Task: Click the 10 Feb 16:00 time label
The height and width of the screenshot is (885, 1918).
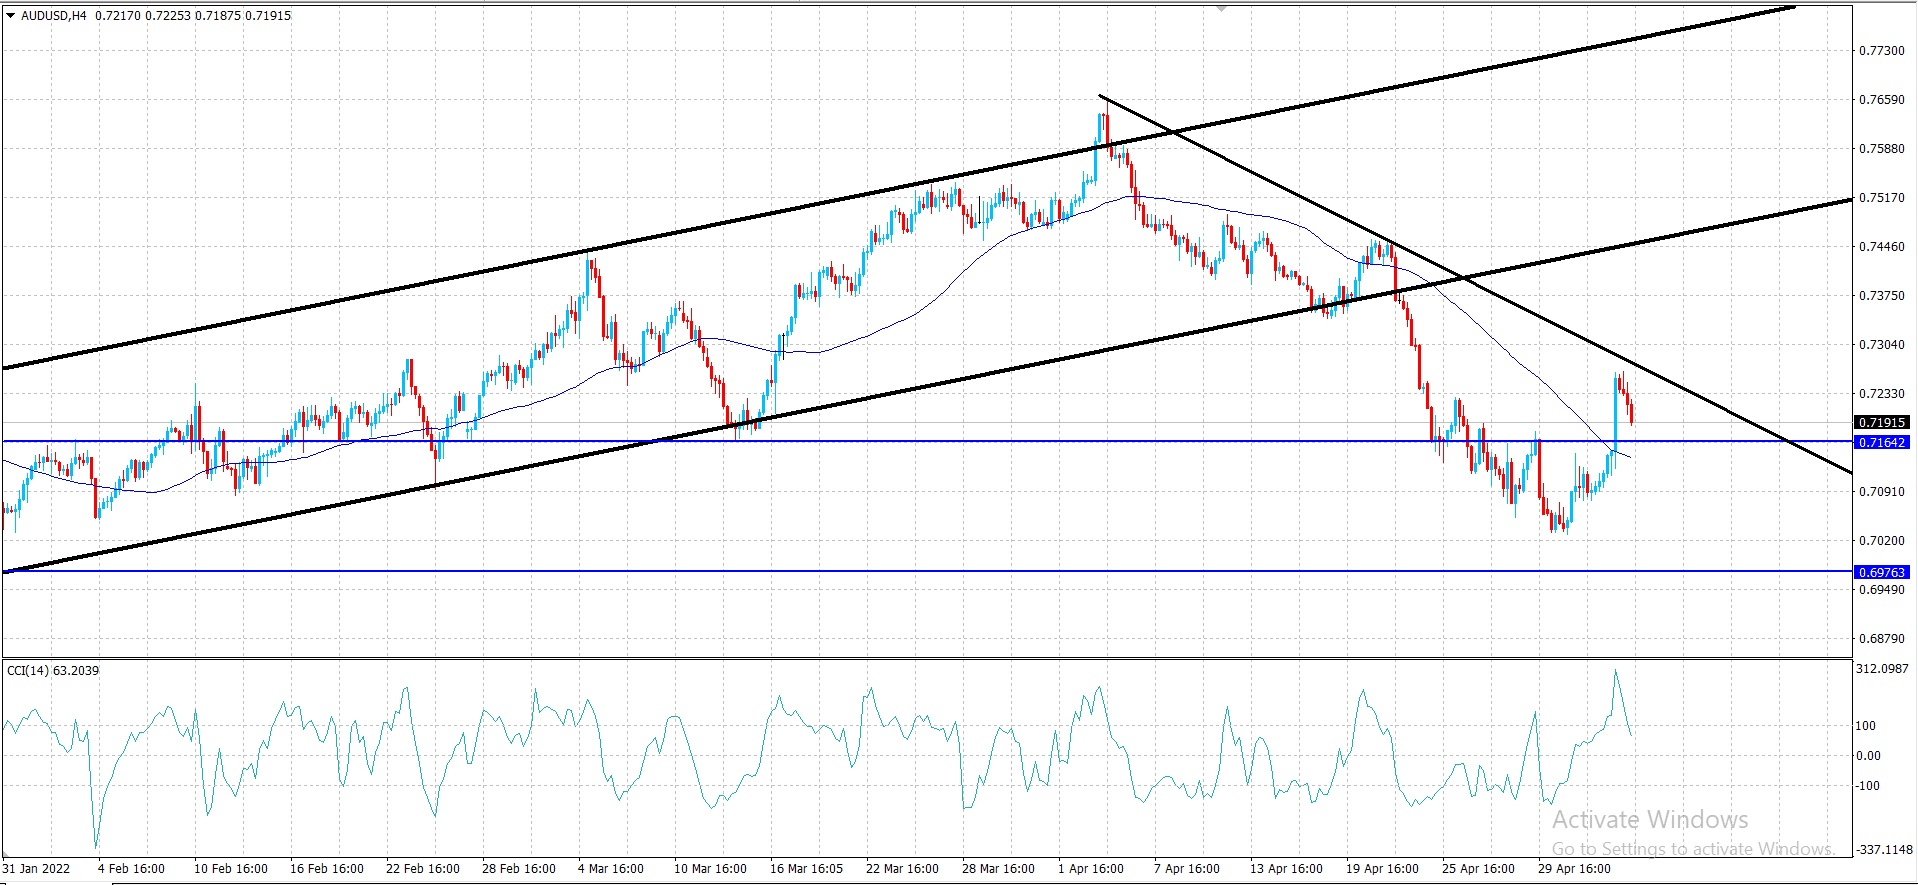Action: point(231,868)
